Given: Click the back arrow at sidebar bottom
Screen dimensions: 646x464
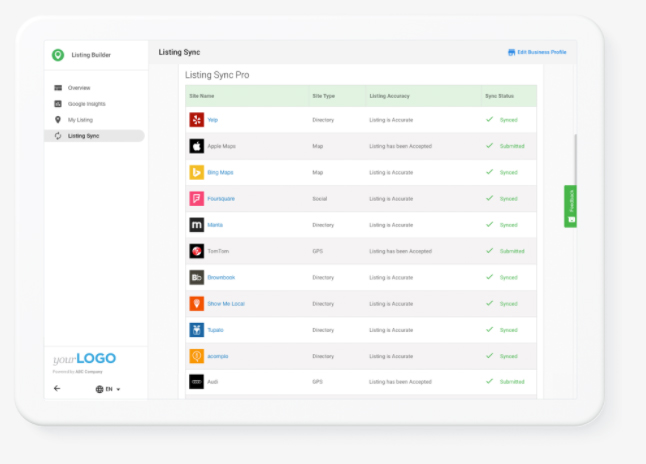Looking at the screenshot, I should pyautogui.click(x=57, y=388).
